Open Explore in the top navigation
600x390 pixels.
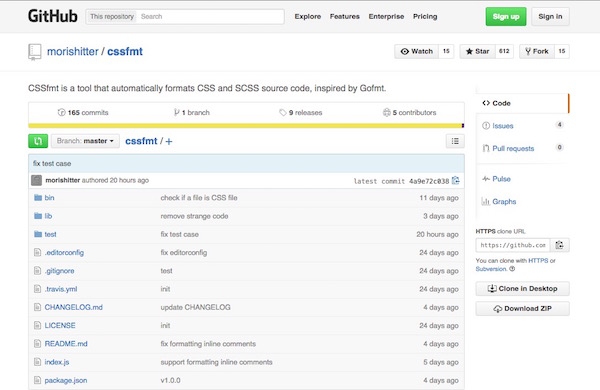coord(308,16)
